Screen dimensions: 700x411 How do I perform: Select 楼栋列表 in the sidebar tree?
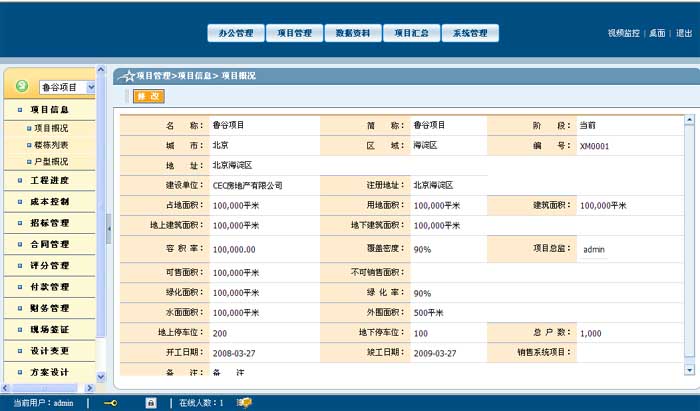click(x=51, y=145)
